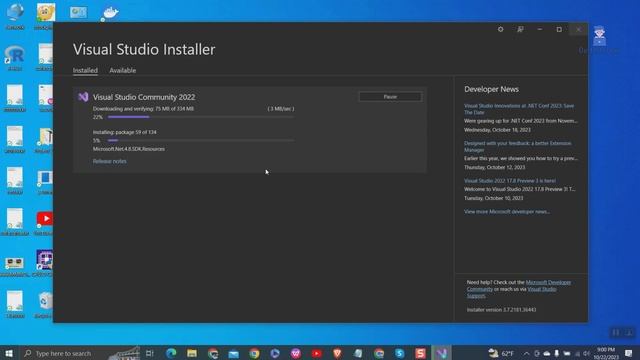This screenshot has height=360, width=640.
Task: Open the Recycle Bin desktop icon
Action: pyautogui.click(x=46, y=302)
